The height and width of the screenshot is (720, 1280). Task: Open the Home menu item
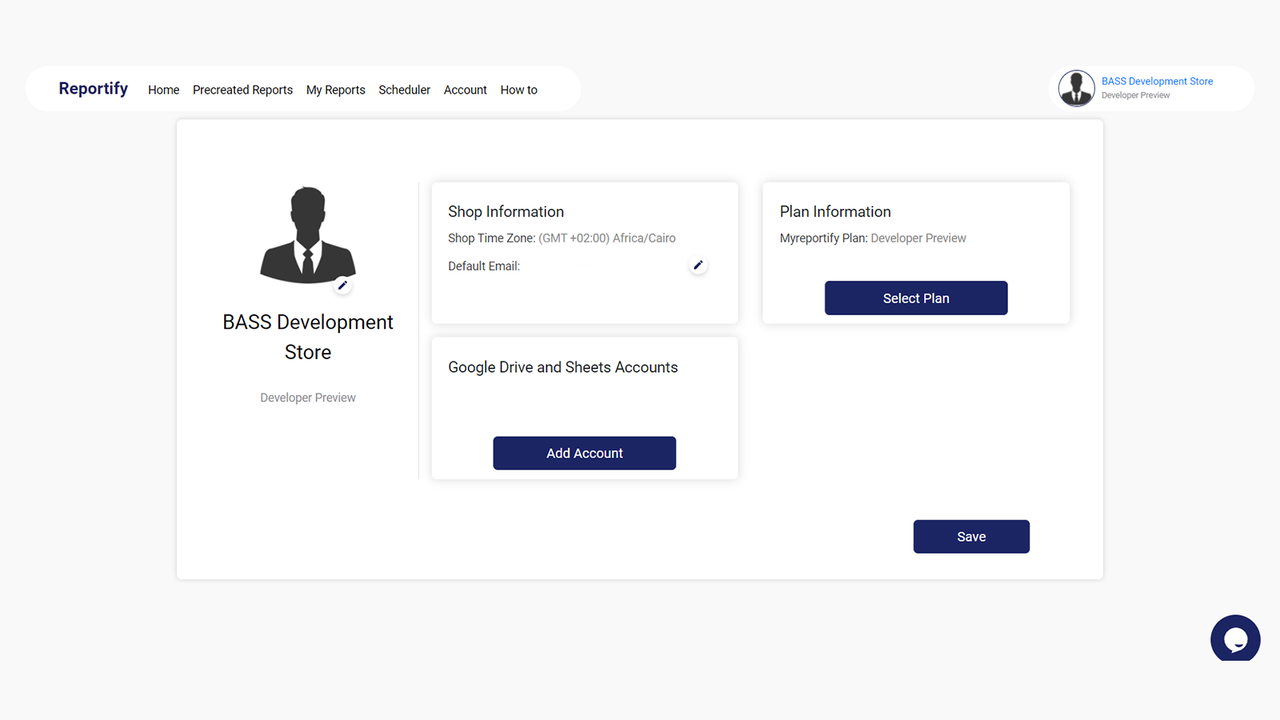click(x=164, y=90)
